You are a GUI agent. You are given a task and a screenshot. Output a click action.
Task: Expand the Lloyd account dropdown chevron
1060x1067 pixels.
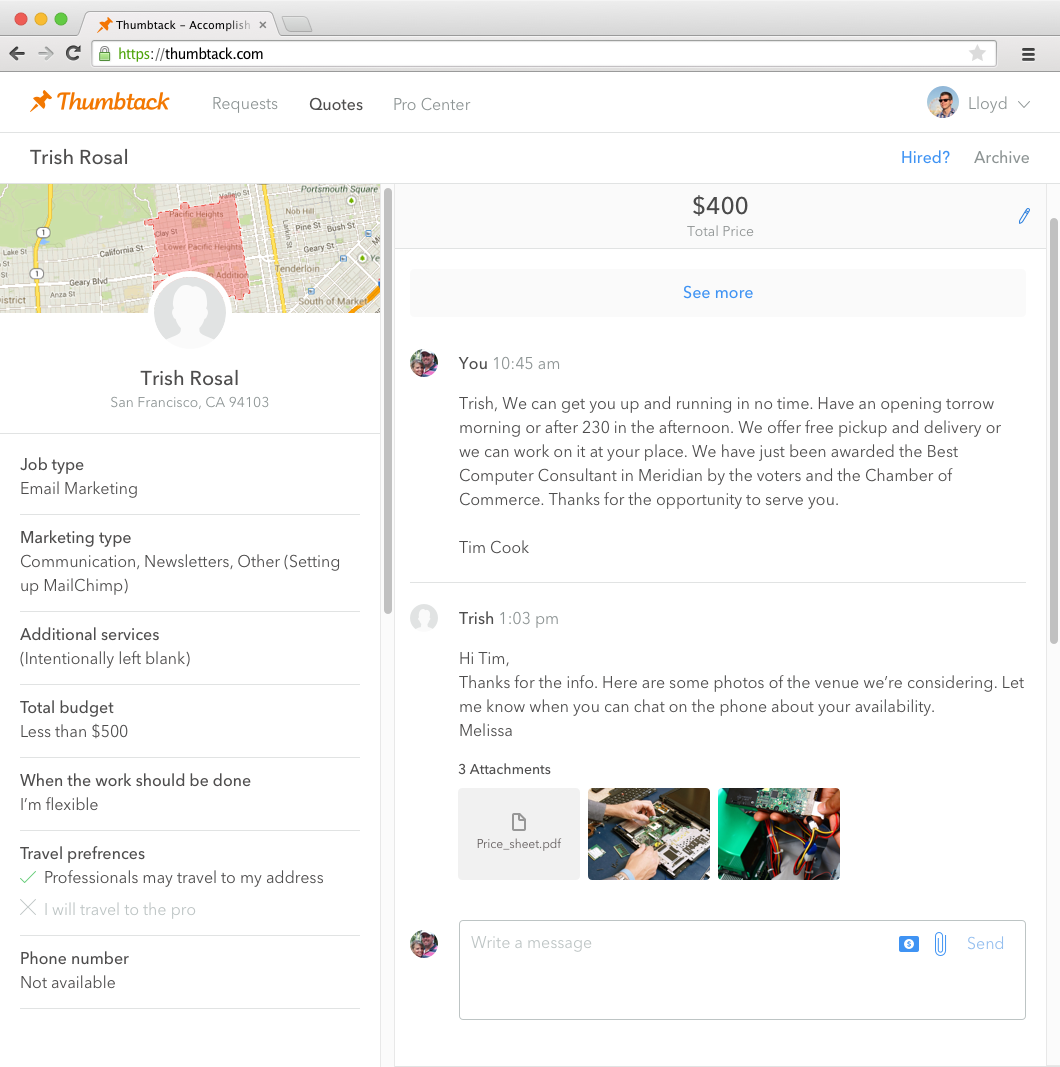click(1023, 104)
